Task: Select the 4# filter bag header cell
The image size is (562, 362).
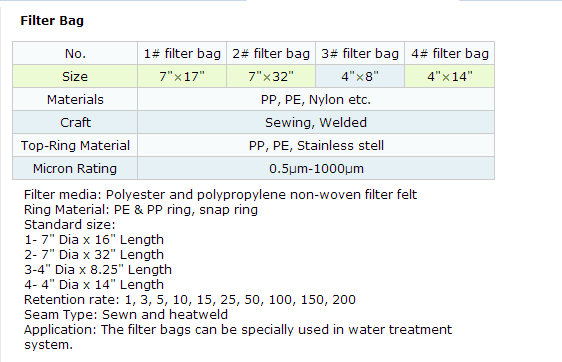Action: [450, 53]
